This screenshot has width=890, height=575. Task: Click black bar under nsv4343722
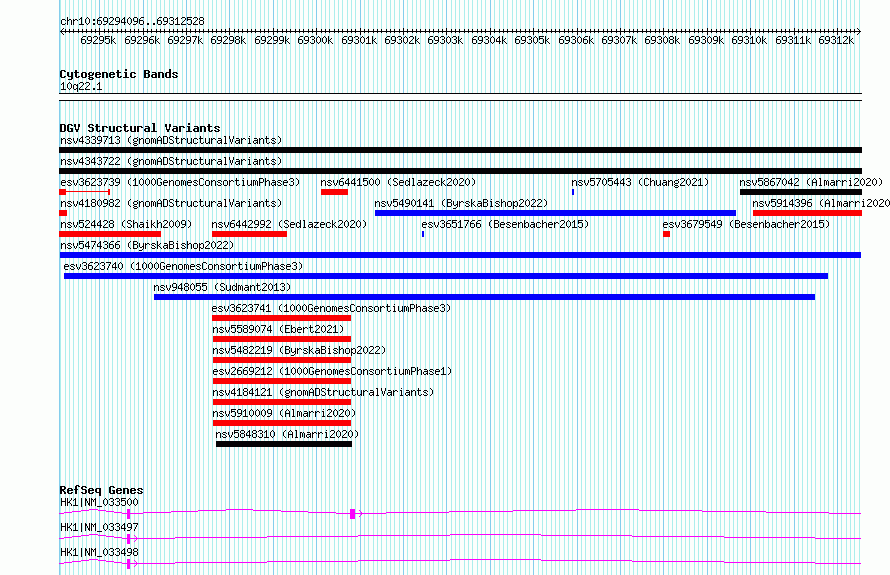pos(460,171)
